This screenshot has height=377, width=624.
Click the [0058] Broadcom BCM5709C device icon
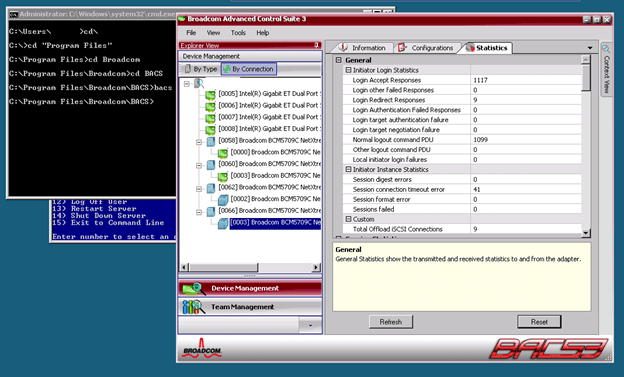(x=211, y=141)
